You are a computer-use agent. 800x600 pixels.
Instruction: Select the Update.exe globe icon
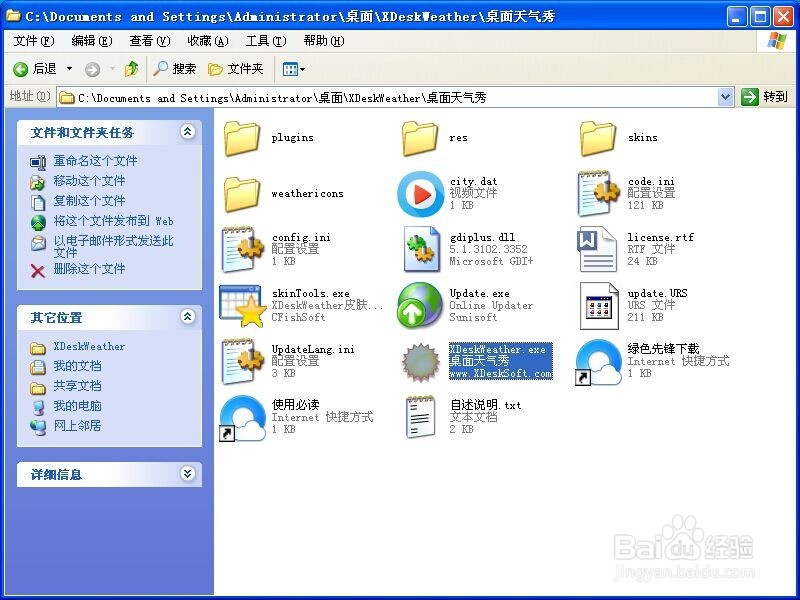point(420,305)
